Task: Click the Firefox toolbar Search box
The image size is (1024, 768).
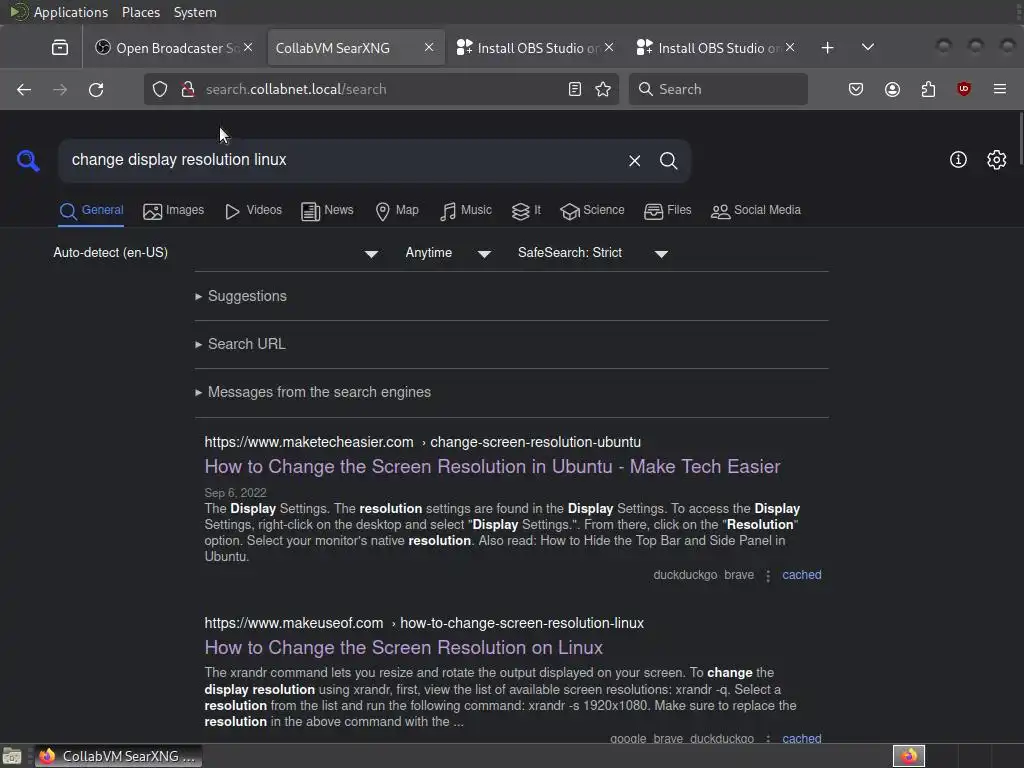Action: click(718, 89)
